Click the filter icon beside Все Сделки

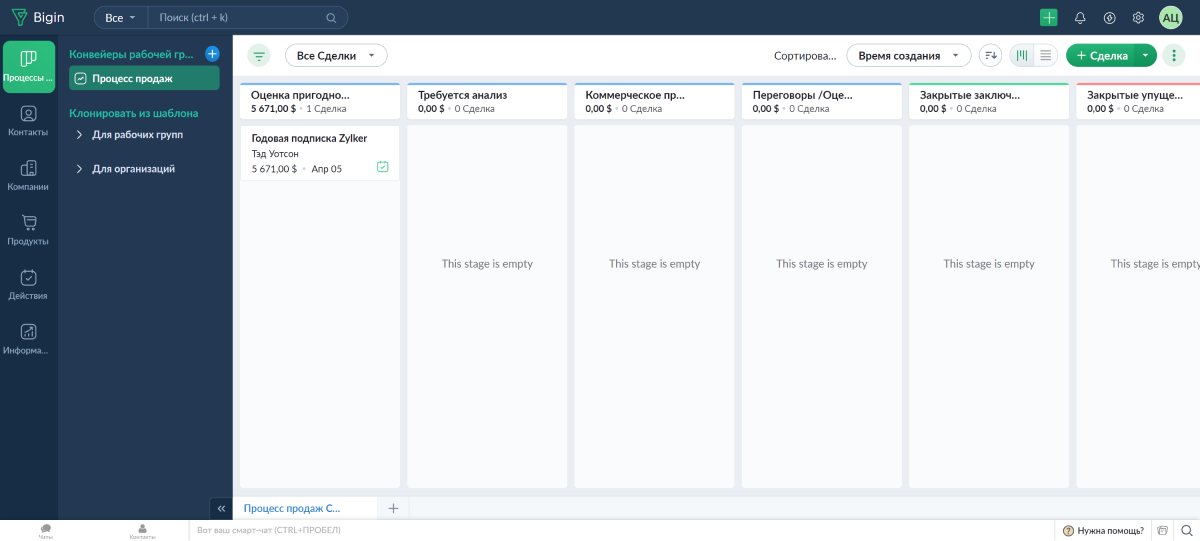(259, 56)
